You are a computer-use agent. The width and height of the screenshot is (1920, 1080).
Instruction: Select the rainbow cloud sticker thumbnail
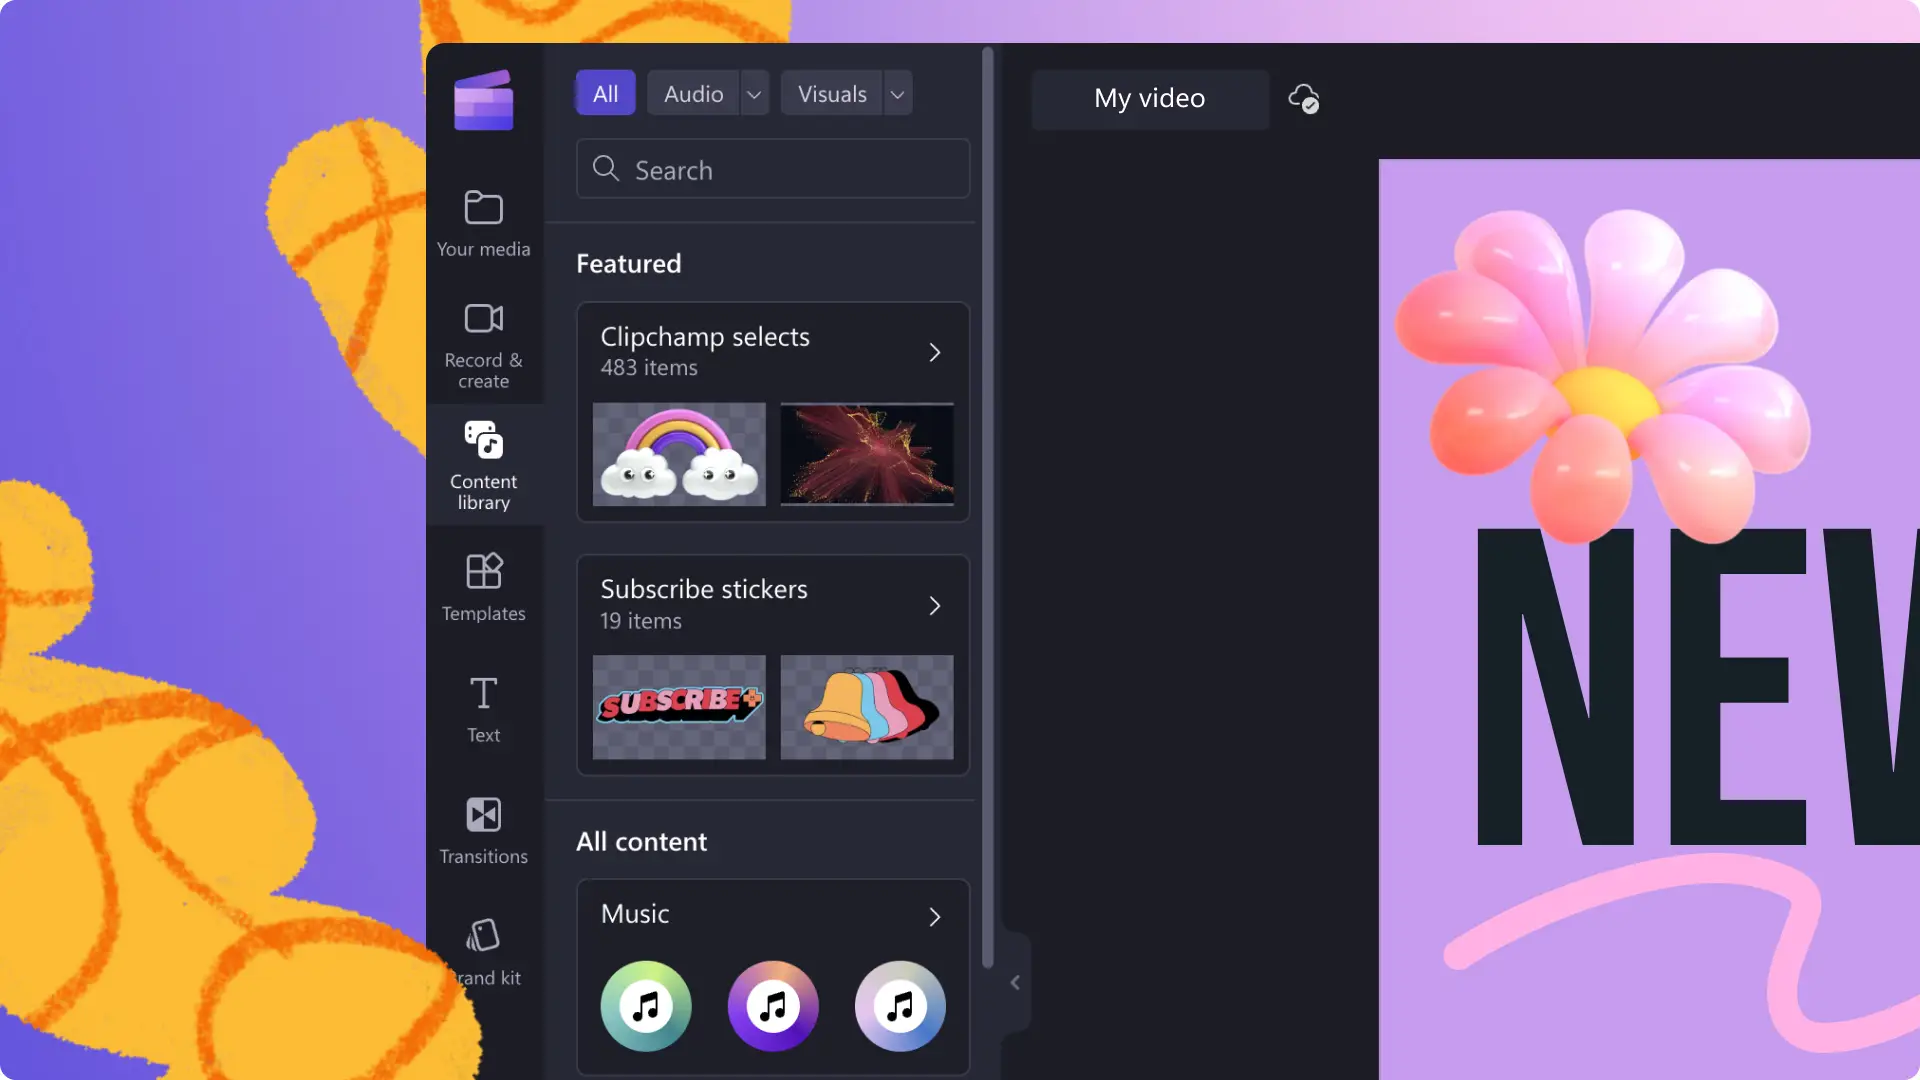[x=679, y=454]
